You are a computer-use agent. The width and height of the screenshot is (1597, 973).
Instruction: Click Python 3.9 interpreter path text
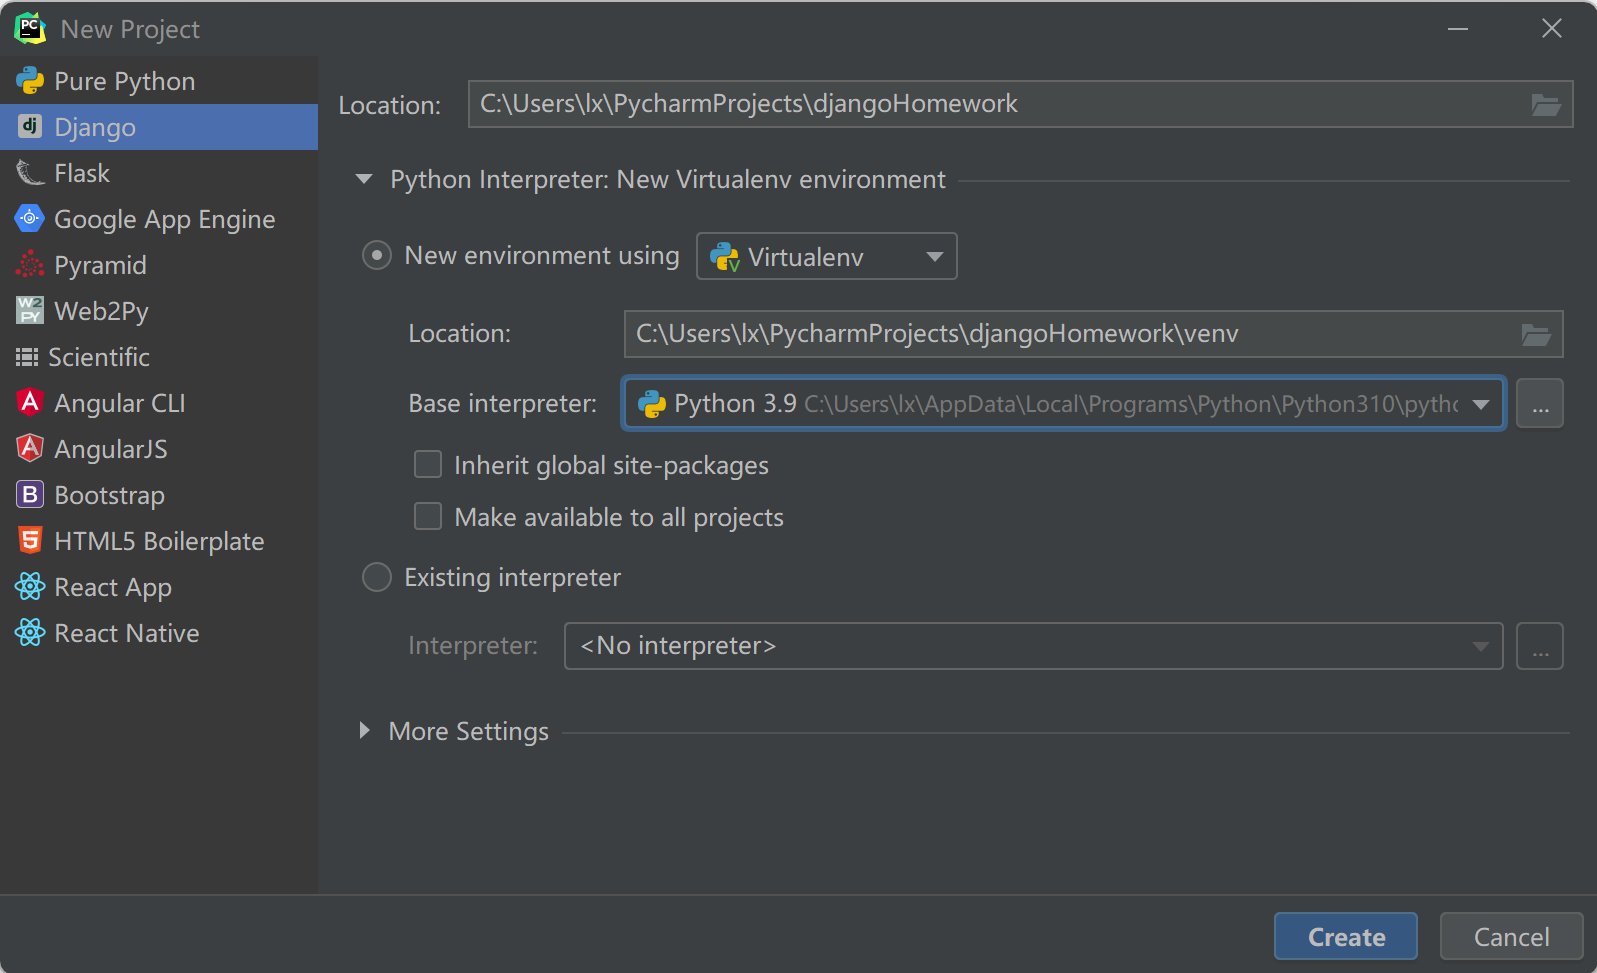1131,404
